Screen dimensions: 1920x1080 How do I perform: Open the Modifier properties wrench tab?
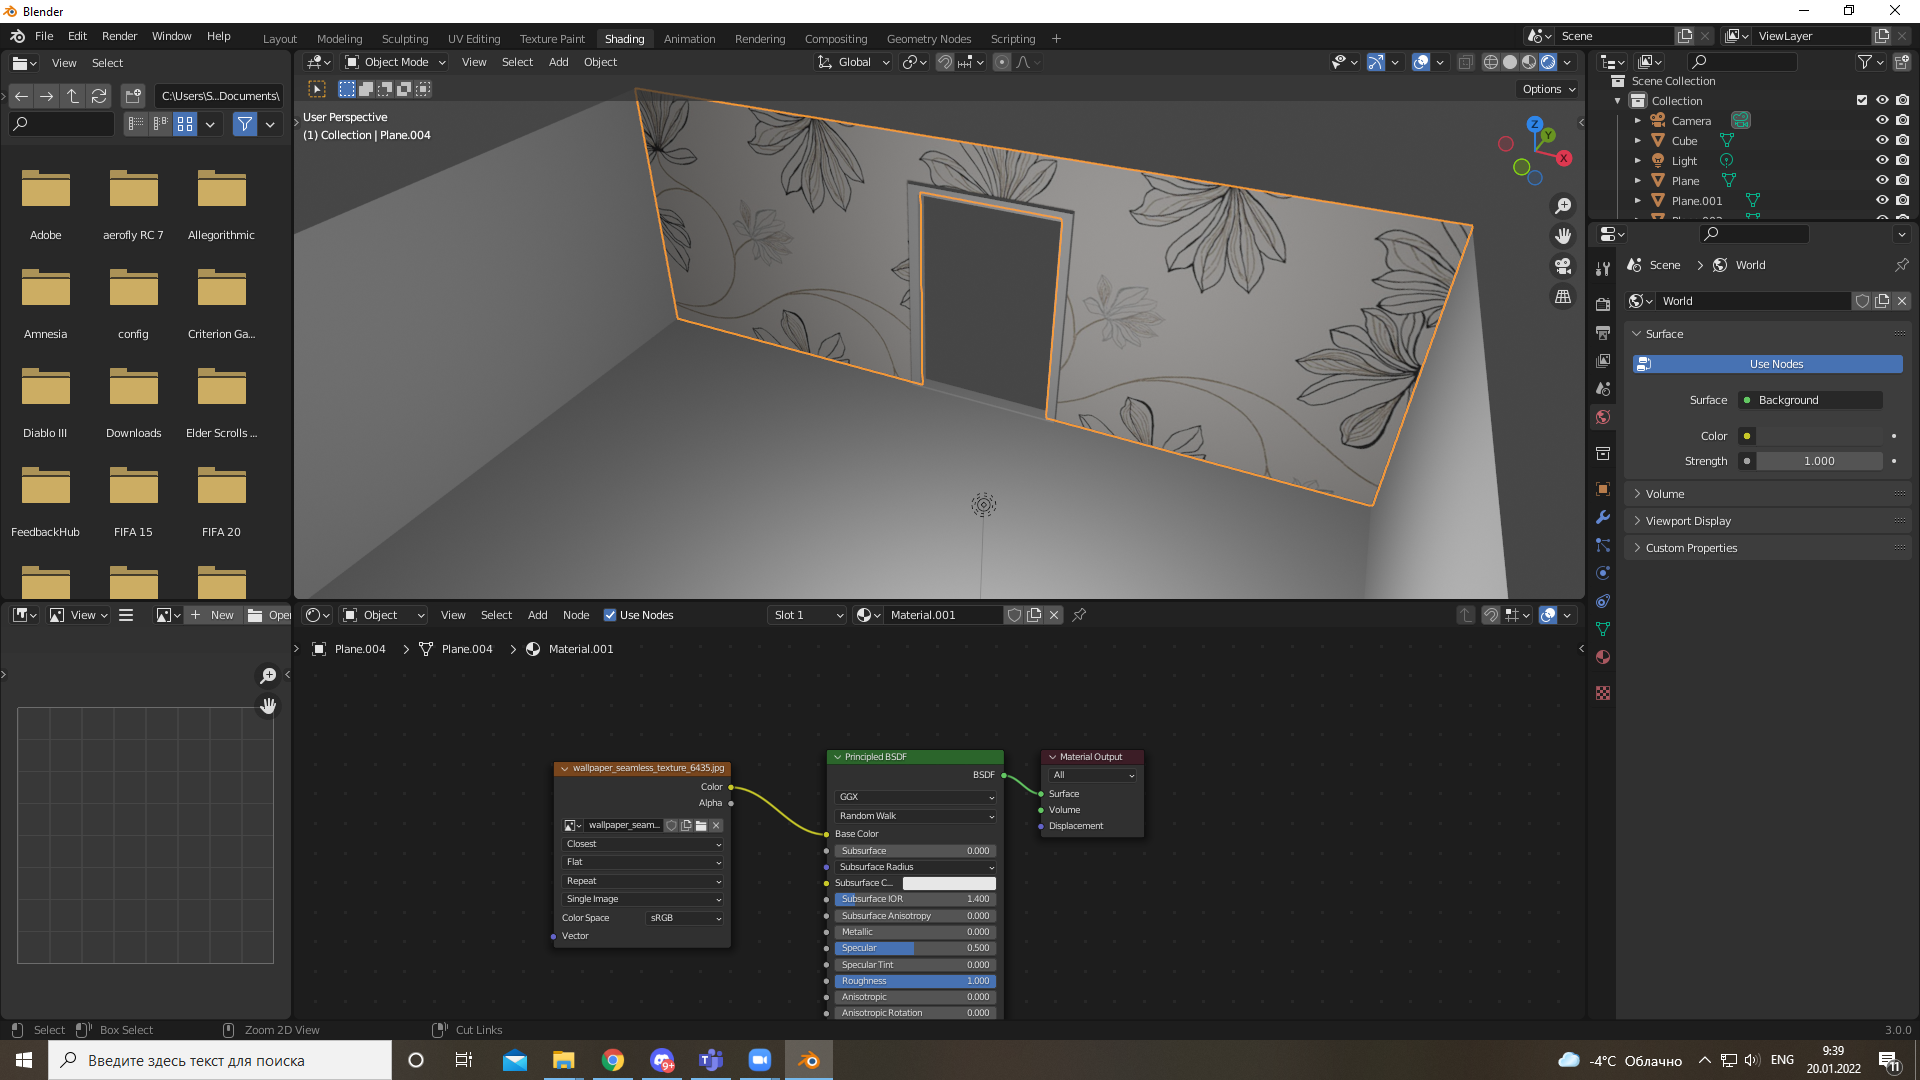[x=1603, y=517]
